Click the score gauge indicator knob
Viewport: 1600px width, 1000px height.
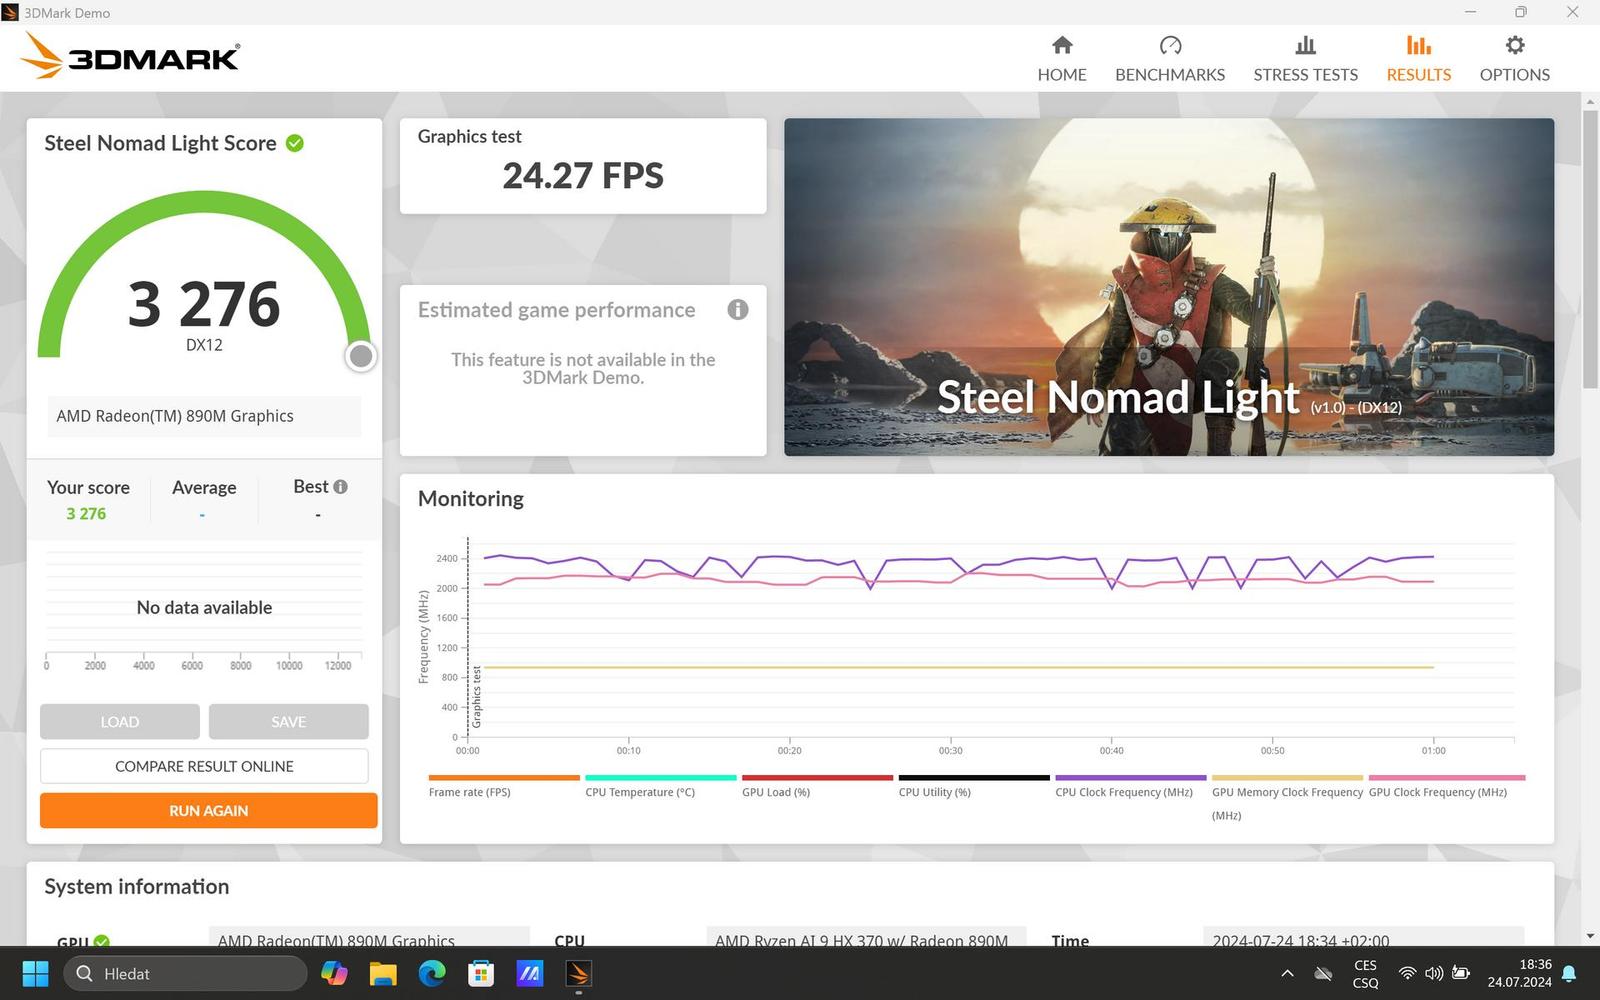coord(361,356)
